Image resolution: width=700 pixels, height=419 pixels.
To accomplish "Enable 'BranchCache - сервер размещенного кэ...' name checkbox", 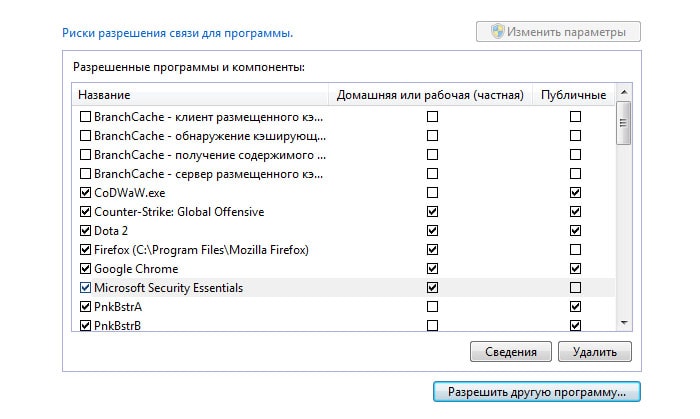I will 85,174.
